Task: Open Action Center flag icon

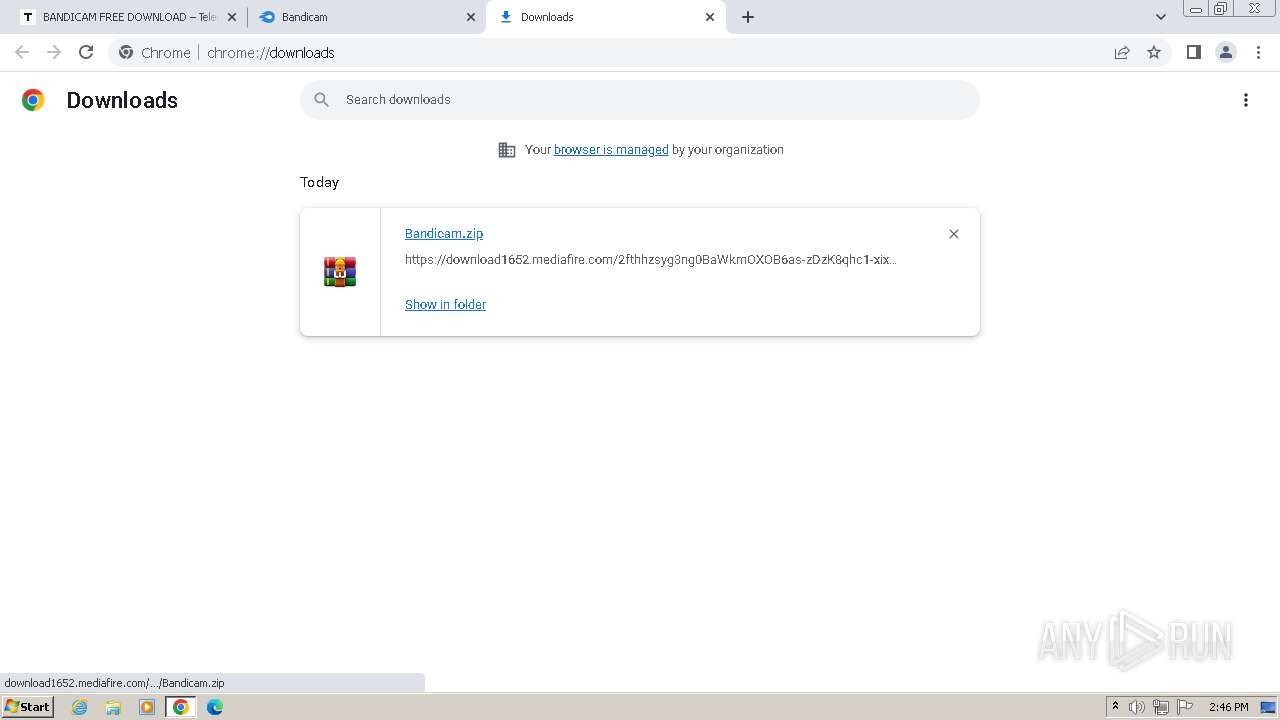Action: (x=1185, y=707)
